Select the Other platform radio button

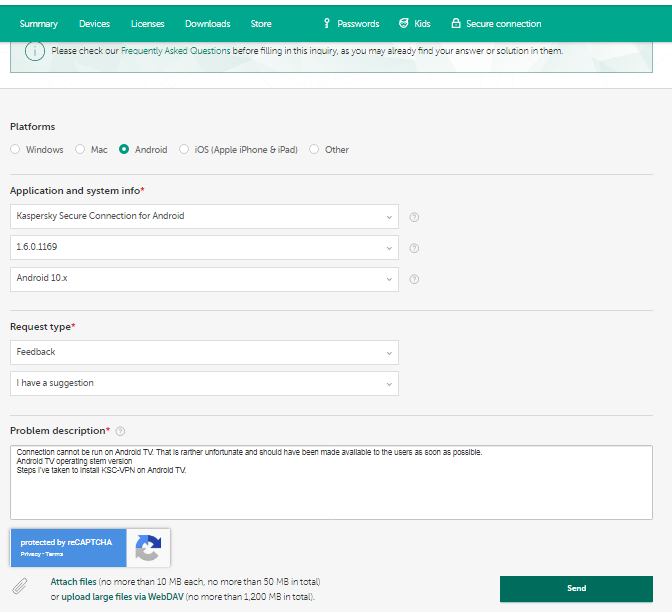pyautogui.click(x=314, y=149)
